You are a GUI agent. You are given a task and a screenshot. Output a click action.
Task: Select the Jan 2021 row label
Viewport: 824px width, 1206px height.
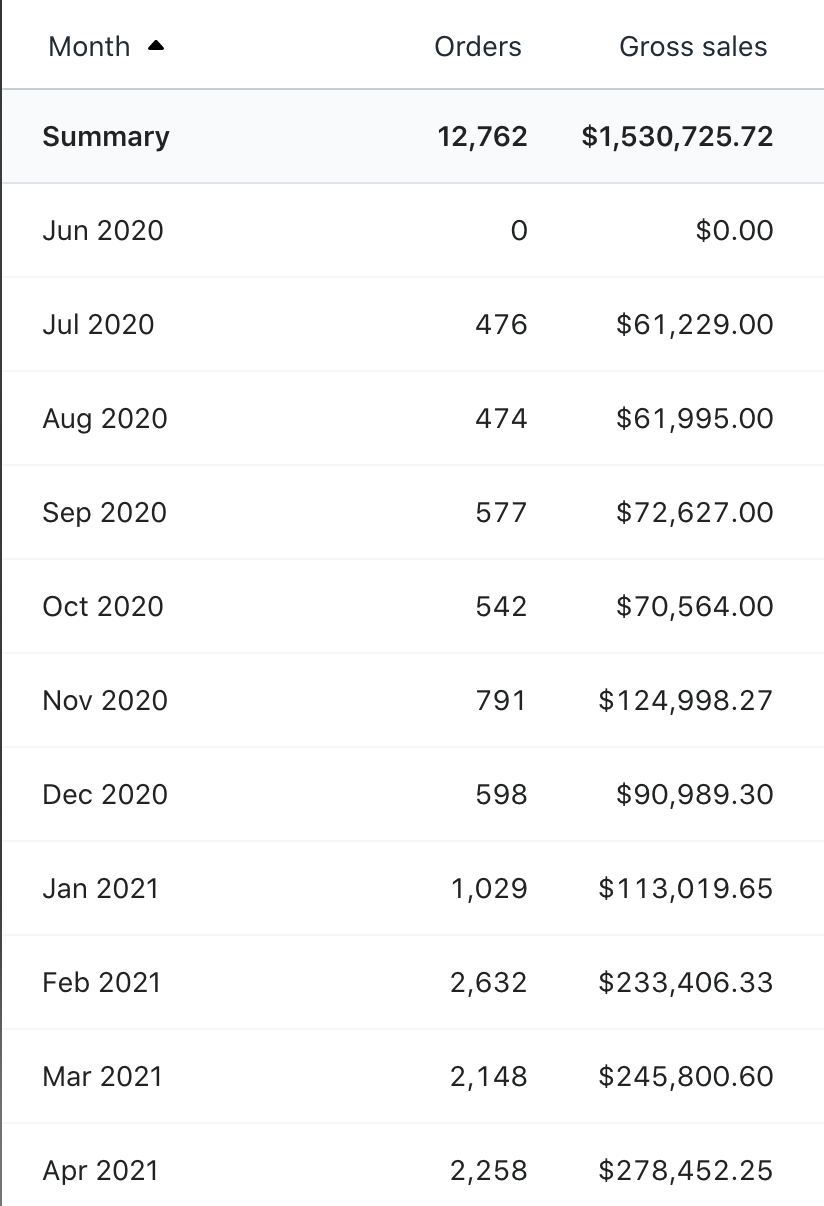tap(101, 889)
